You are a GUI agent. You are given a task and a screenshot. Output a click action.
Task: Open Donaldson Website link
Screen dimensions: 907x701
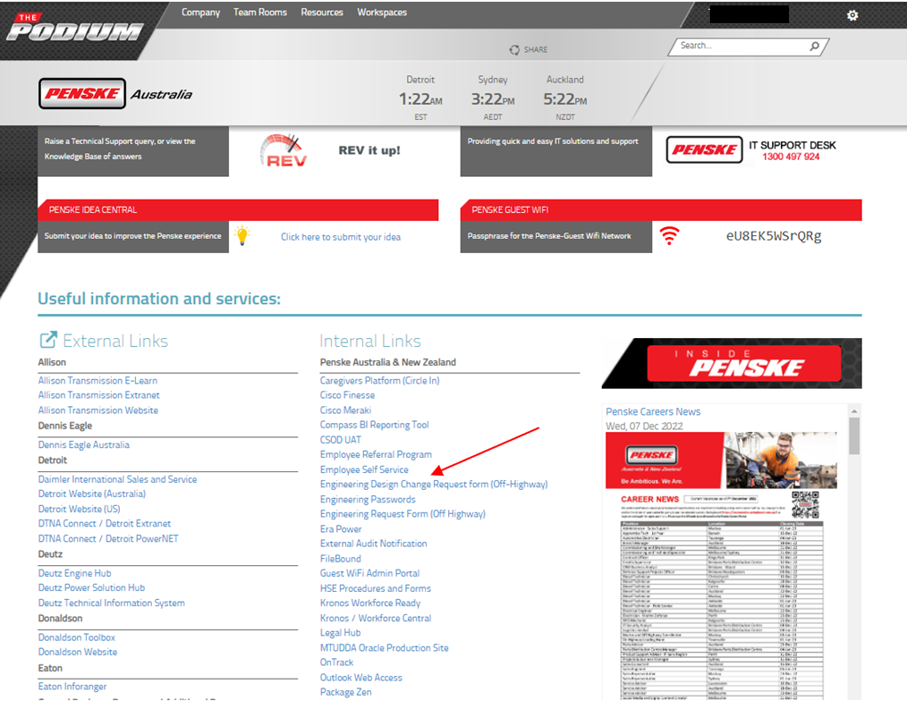tap(78, 652)
